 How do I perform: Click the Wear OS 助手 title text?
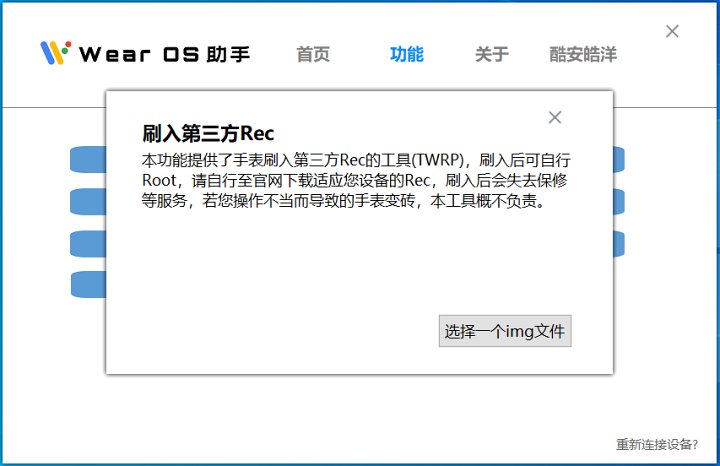(x=164, y=54)
